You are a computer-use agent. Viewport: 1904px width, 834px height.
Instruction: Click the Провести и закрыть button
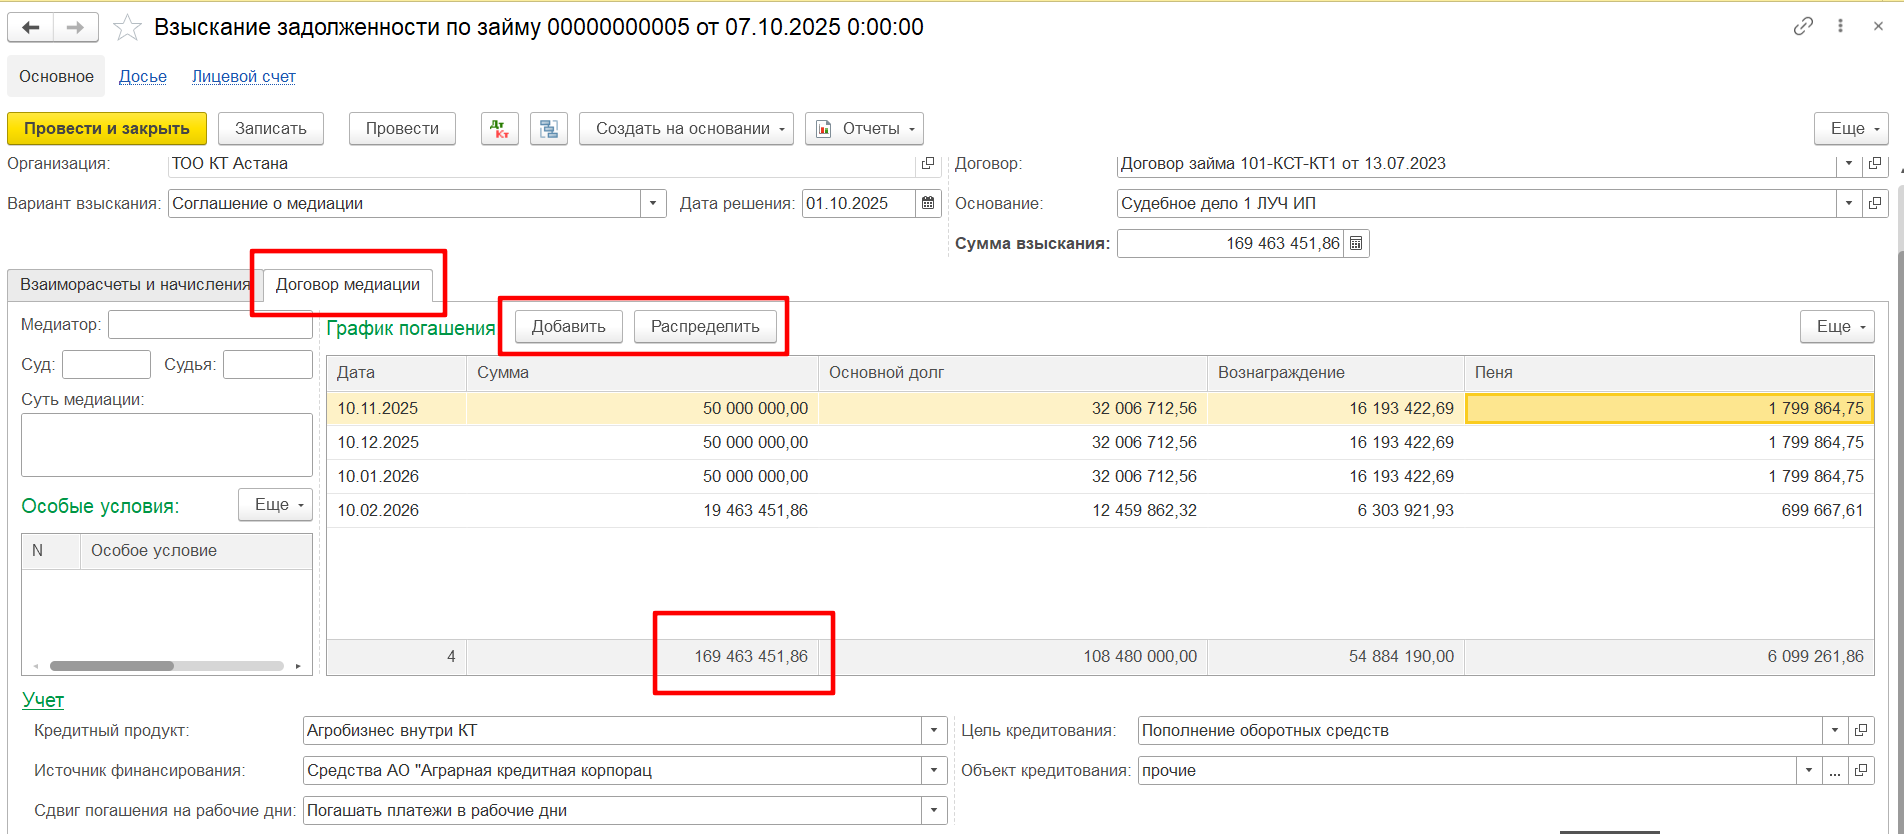coord(107,128)
